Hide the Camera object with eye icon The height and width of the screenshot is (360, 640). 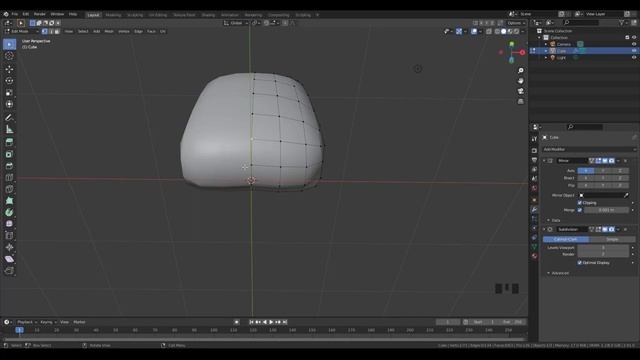[x=634, y=44]
